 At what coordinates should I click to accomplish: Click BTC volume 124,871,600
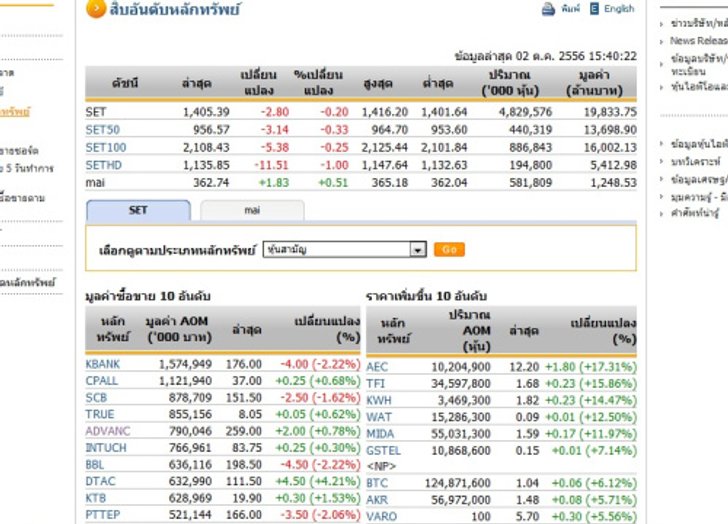coord(457,483)
